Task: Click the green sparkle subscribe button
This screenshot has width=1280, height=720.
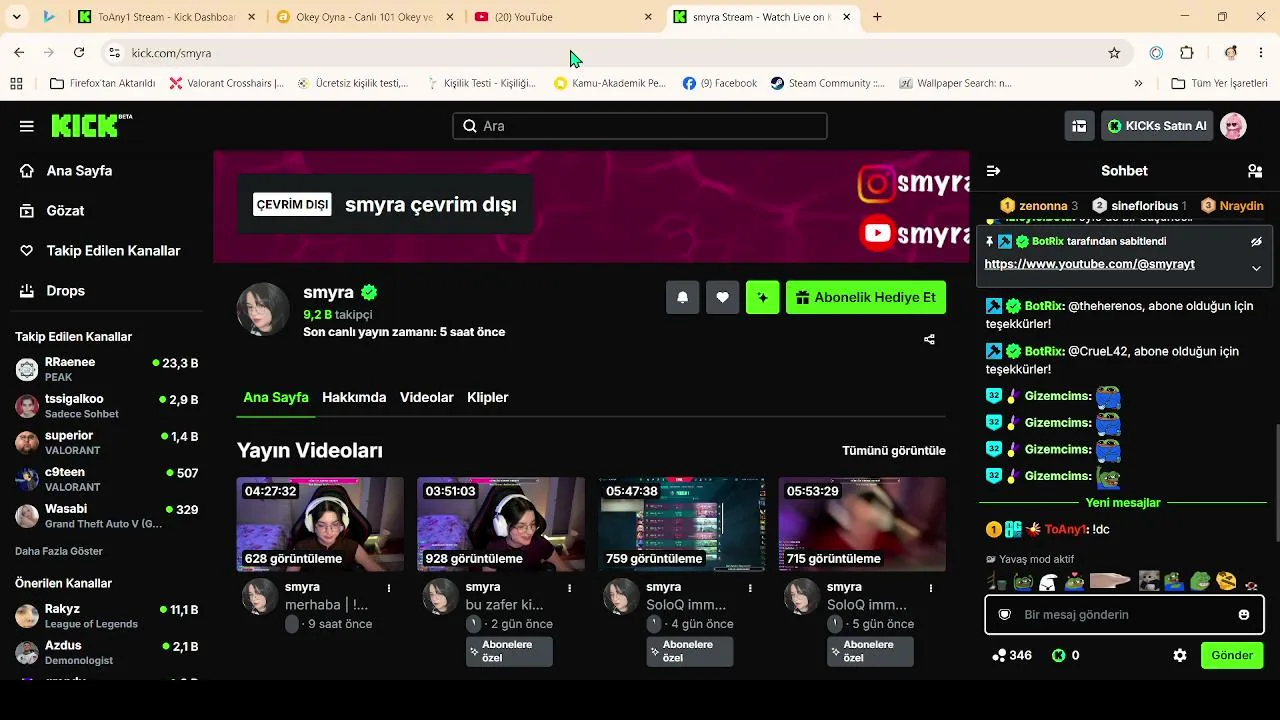Action: coord(763,297)
